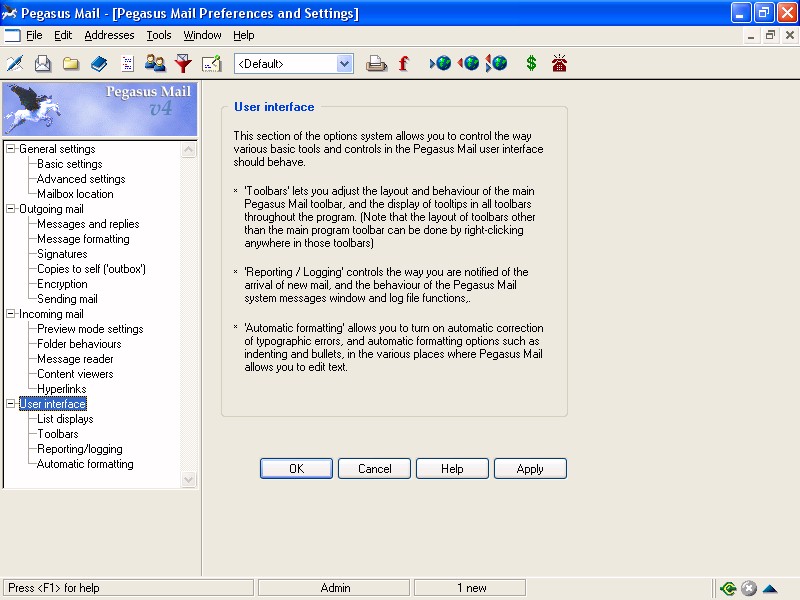800x600 pixels.
Task: Send all queued mail with the globe icon
Action: (x=468, y=63)
